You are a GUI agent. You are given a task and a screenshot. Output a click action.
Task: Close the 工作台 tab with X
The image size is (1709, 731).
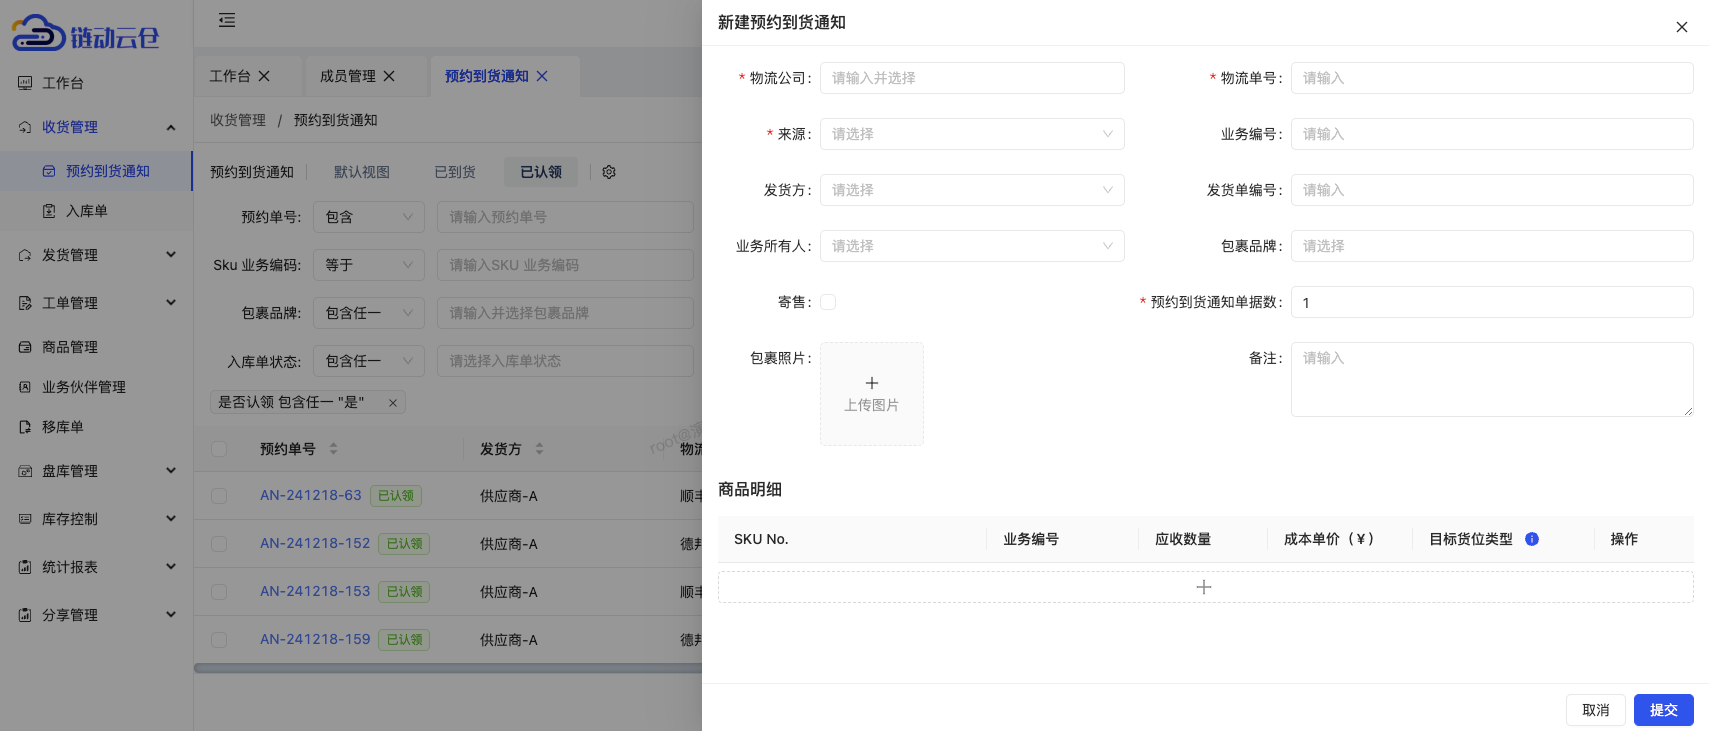[264, 76]
